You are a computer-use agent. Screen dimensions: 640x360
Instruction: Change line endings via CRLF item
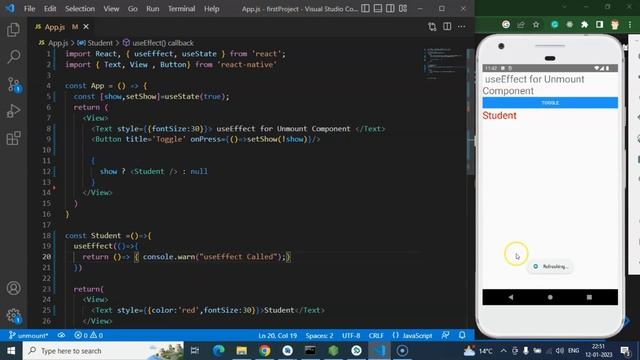(376, 336)
